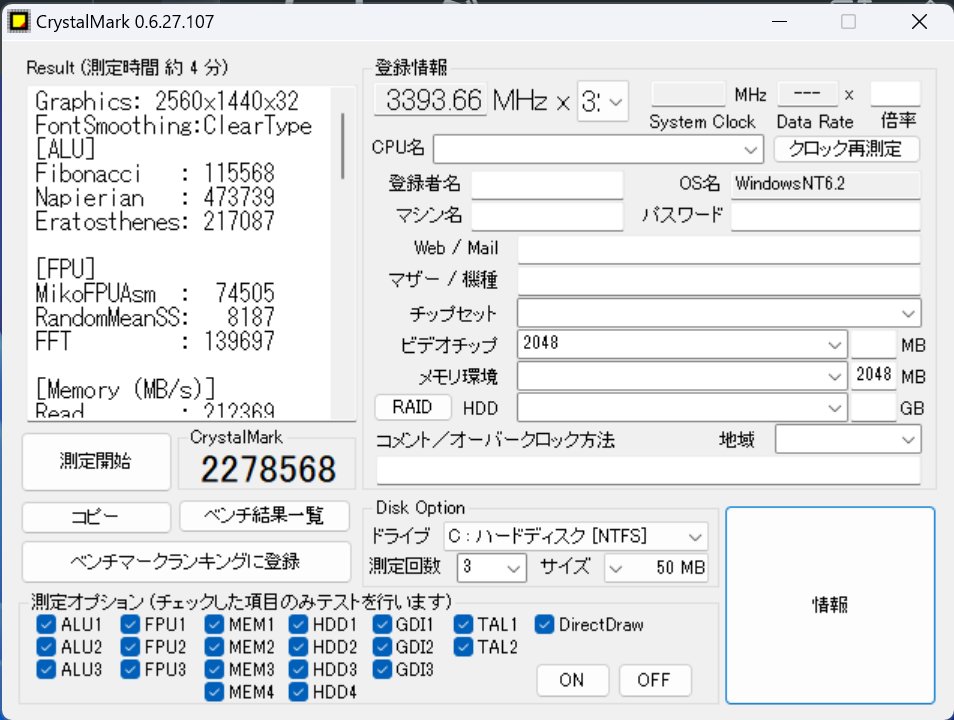954x720 pixels.
Task: Toggle the ALU3 test option
Action: (46, 669)
